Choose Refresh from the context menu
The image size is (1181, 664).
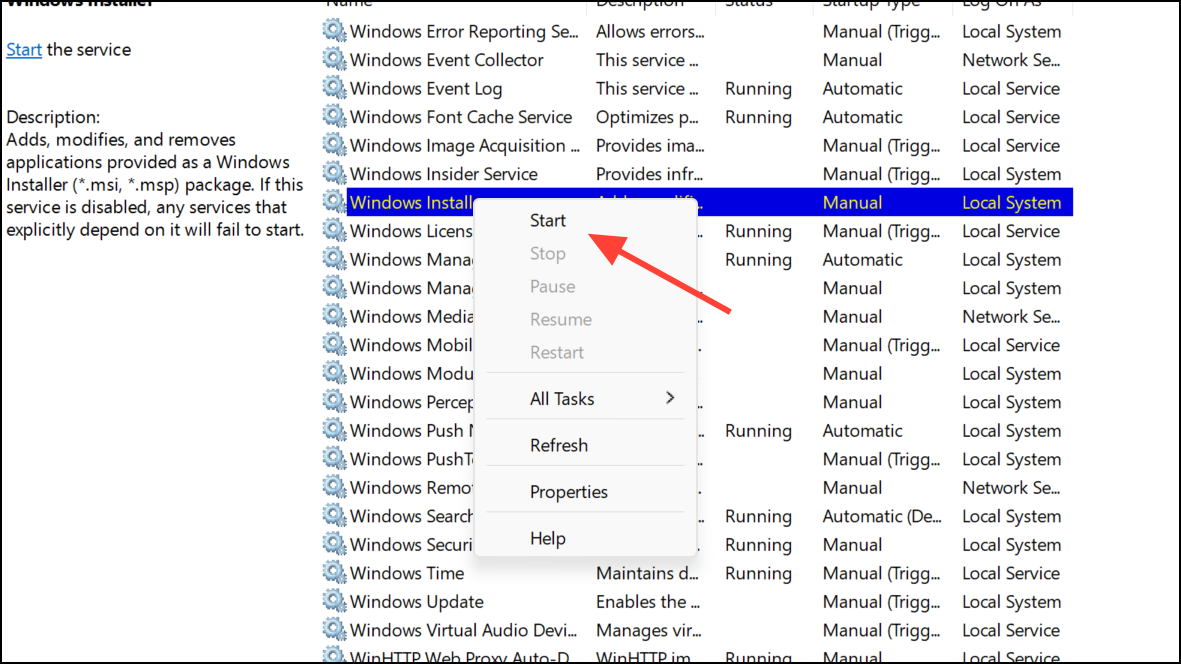tap(559, 446)
